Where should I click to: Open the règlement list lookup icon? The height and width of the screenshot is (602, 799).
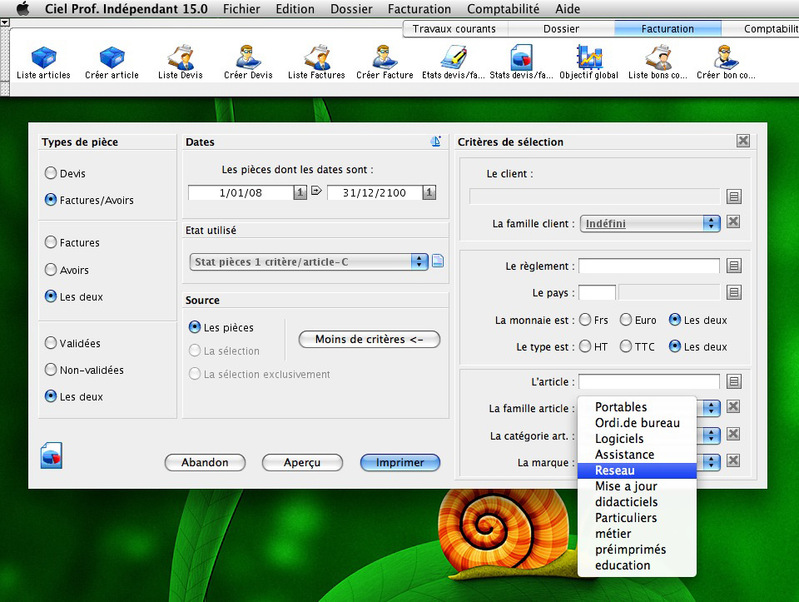pos(734,266)
